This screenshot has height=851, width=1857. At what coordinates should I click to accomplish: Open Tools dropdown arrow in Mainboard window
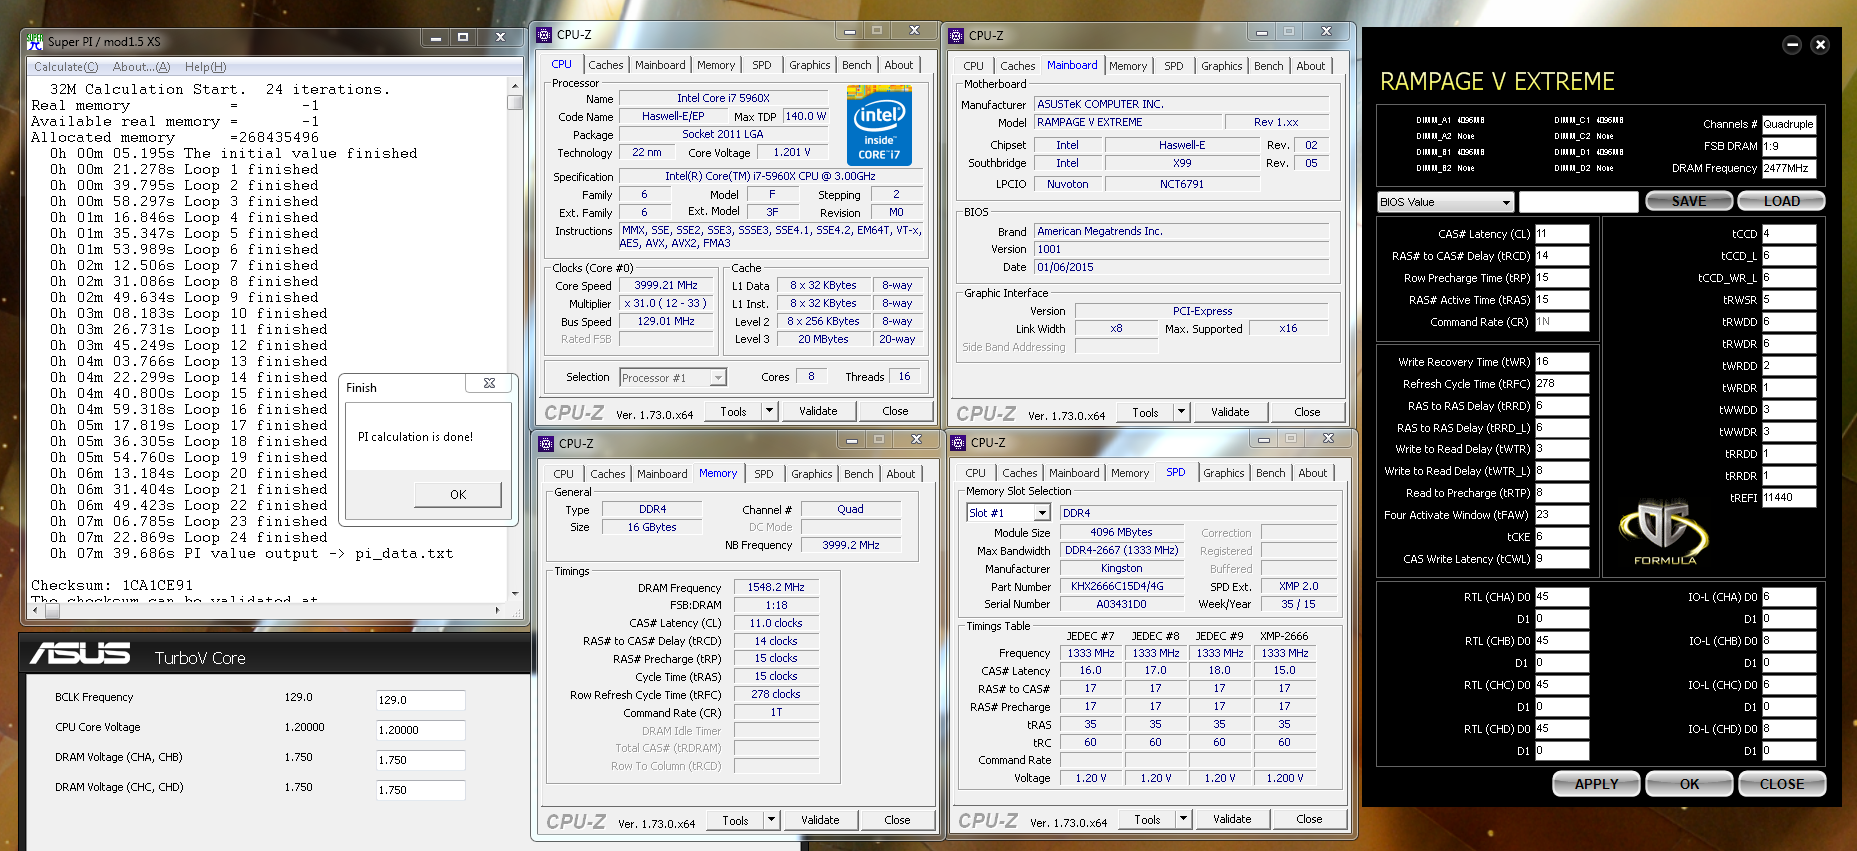[1181, 411]
